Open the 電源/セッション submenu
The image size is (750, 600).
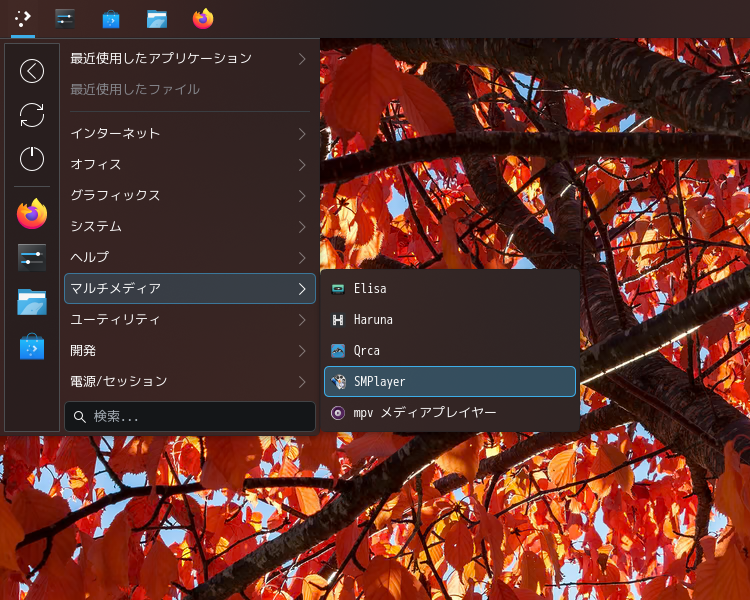coord(190,381)
